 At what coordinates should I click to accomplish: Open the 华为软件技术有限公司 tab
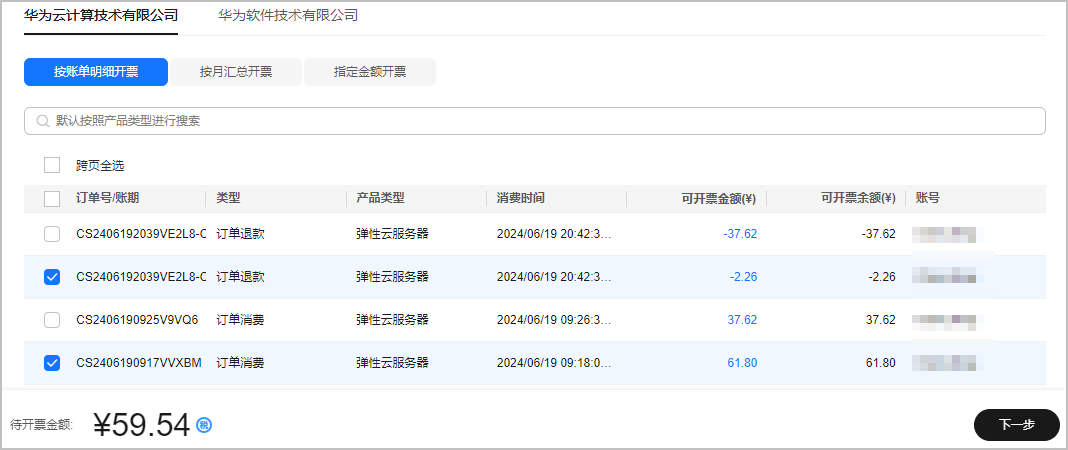[x=288, y=16]
